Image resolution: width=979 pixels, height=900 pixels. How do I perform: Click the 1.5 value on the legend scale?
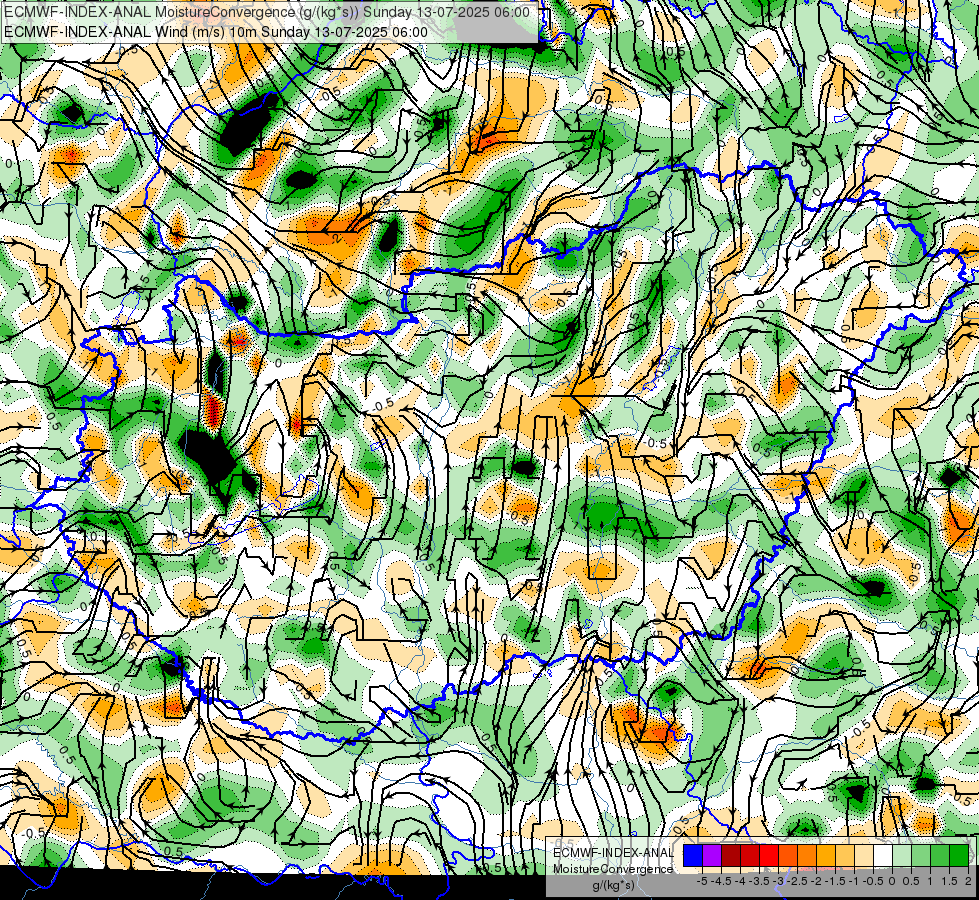point(949,881)
